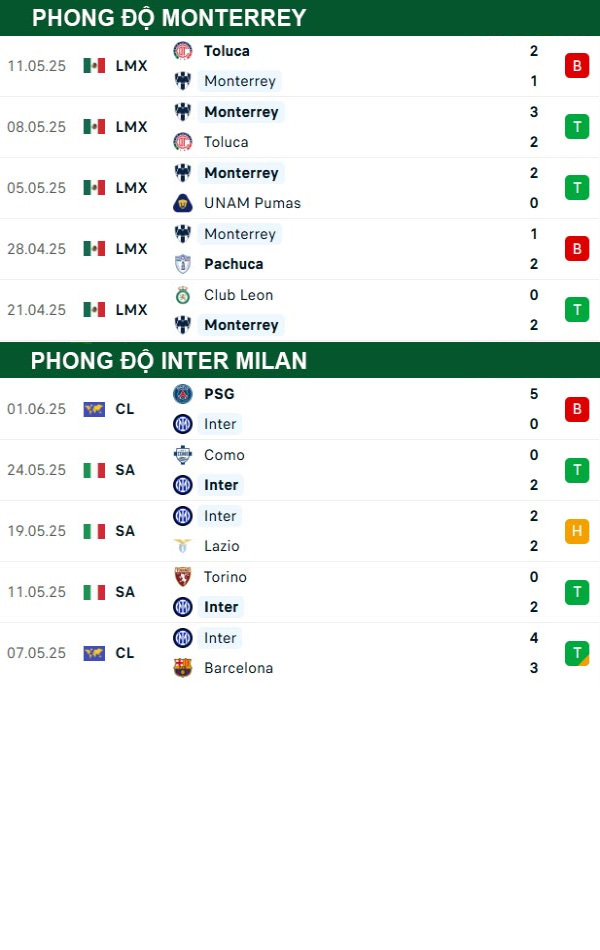Click Mexico flag in the 21.04.25 row

[94, 310]
